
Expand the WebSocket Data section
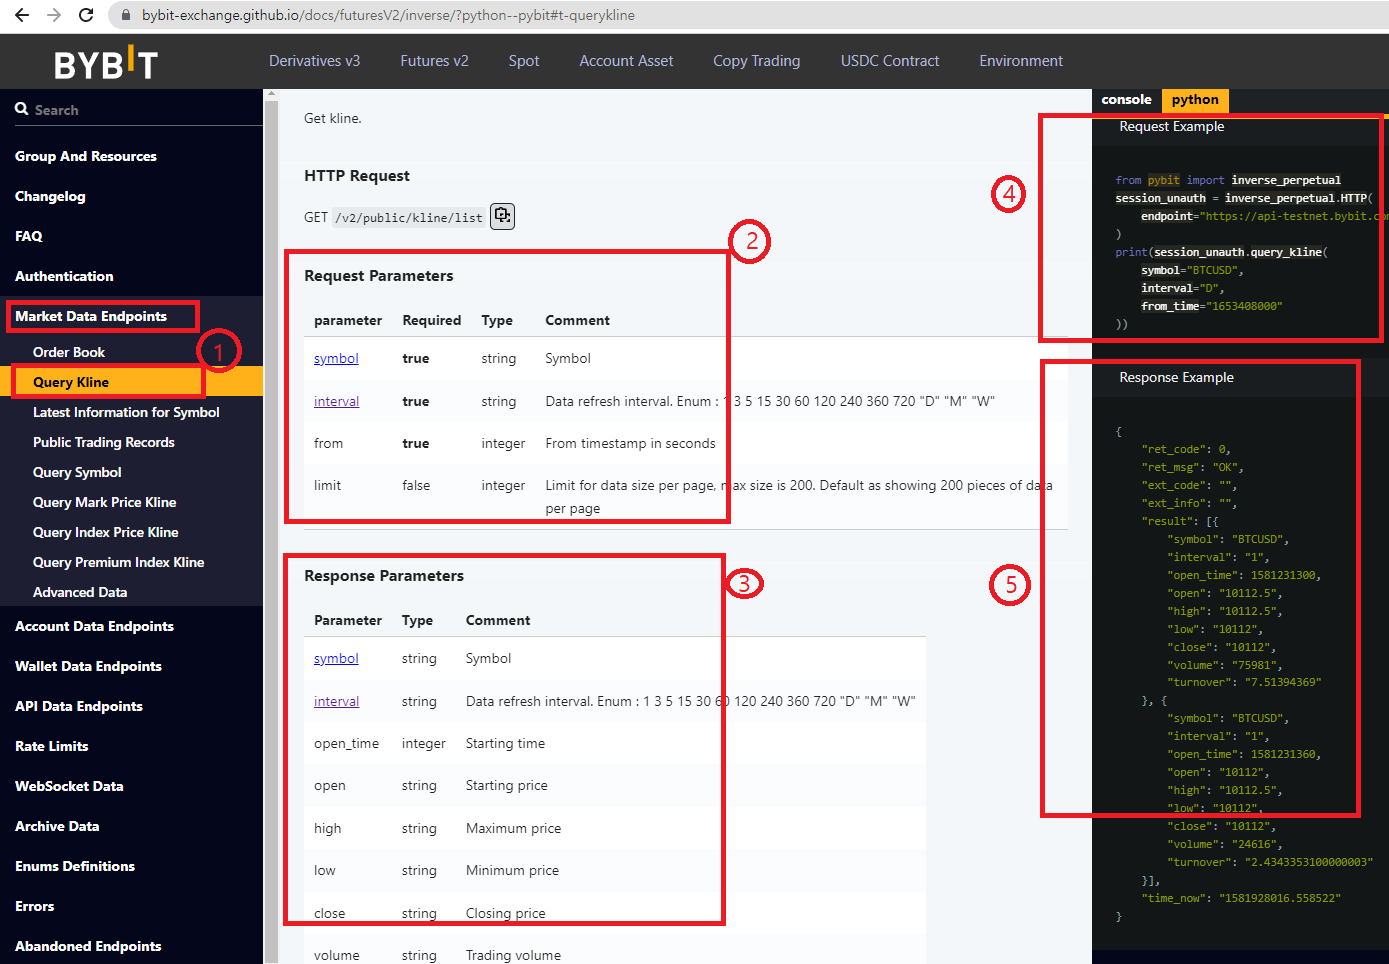pos(69,786)
